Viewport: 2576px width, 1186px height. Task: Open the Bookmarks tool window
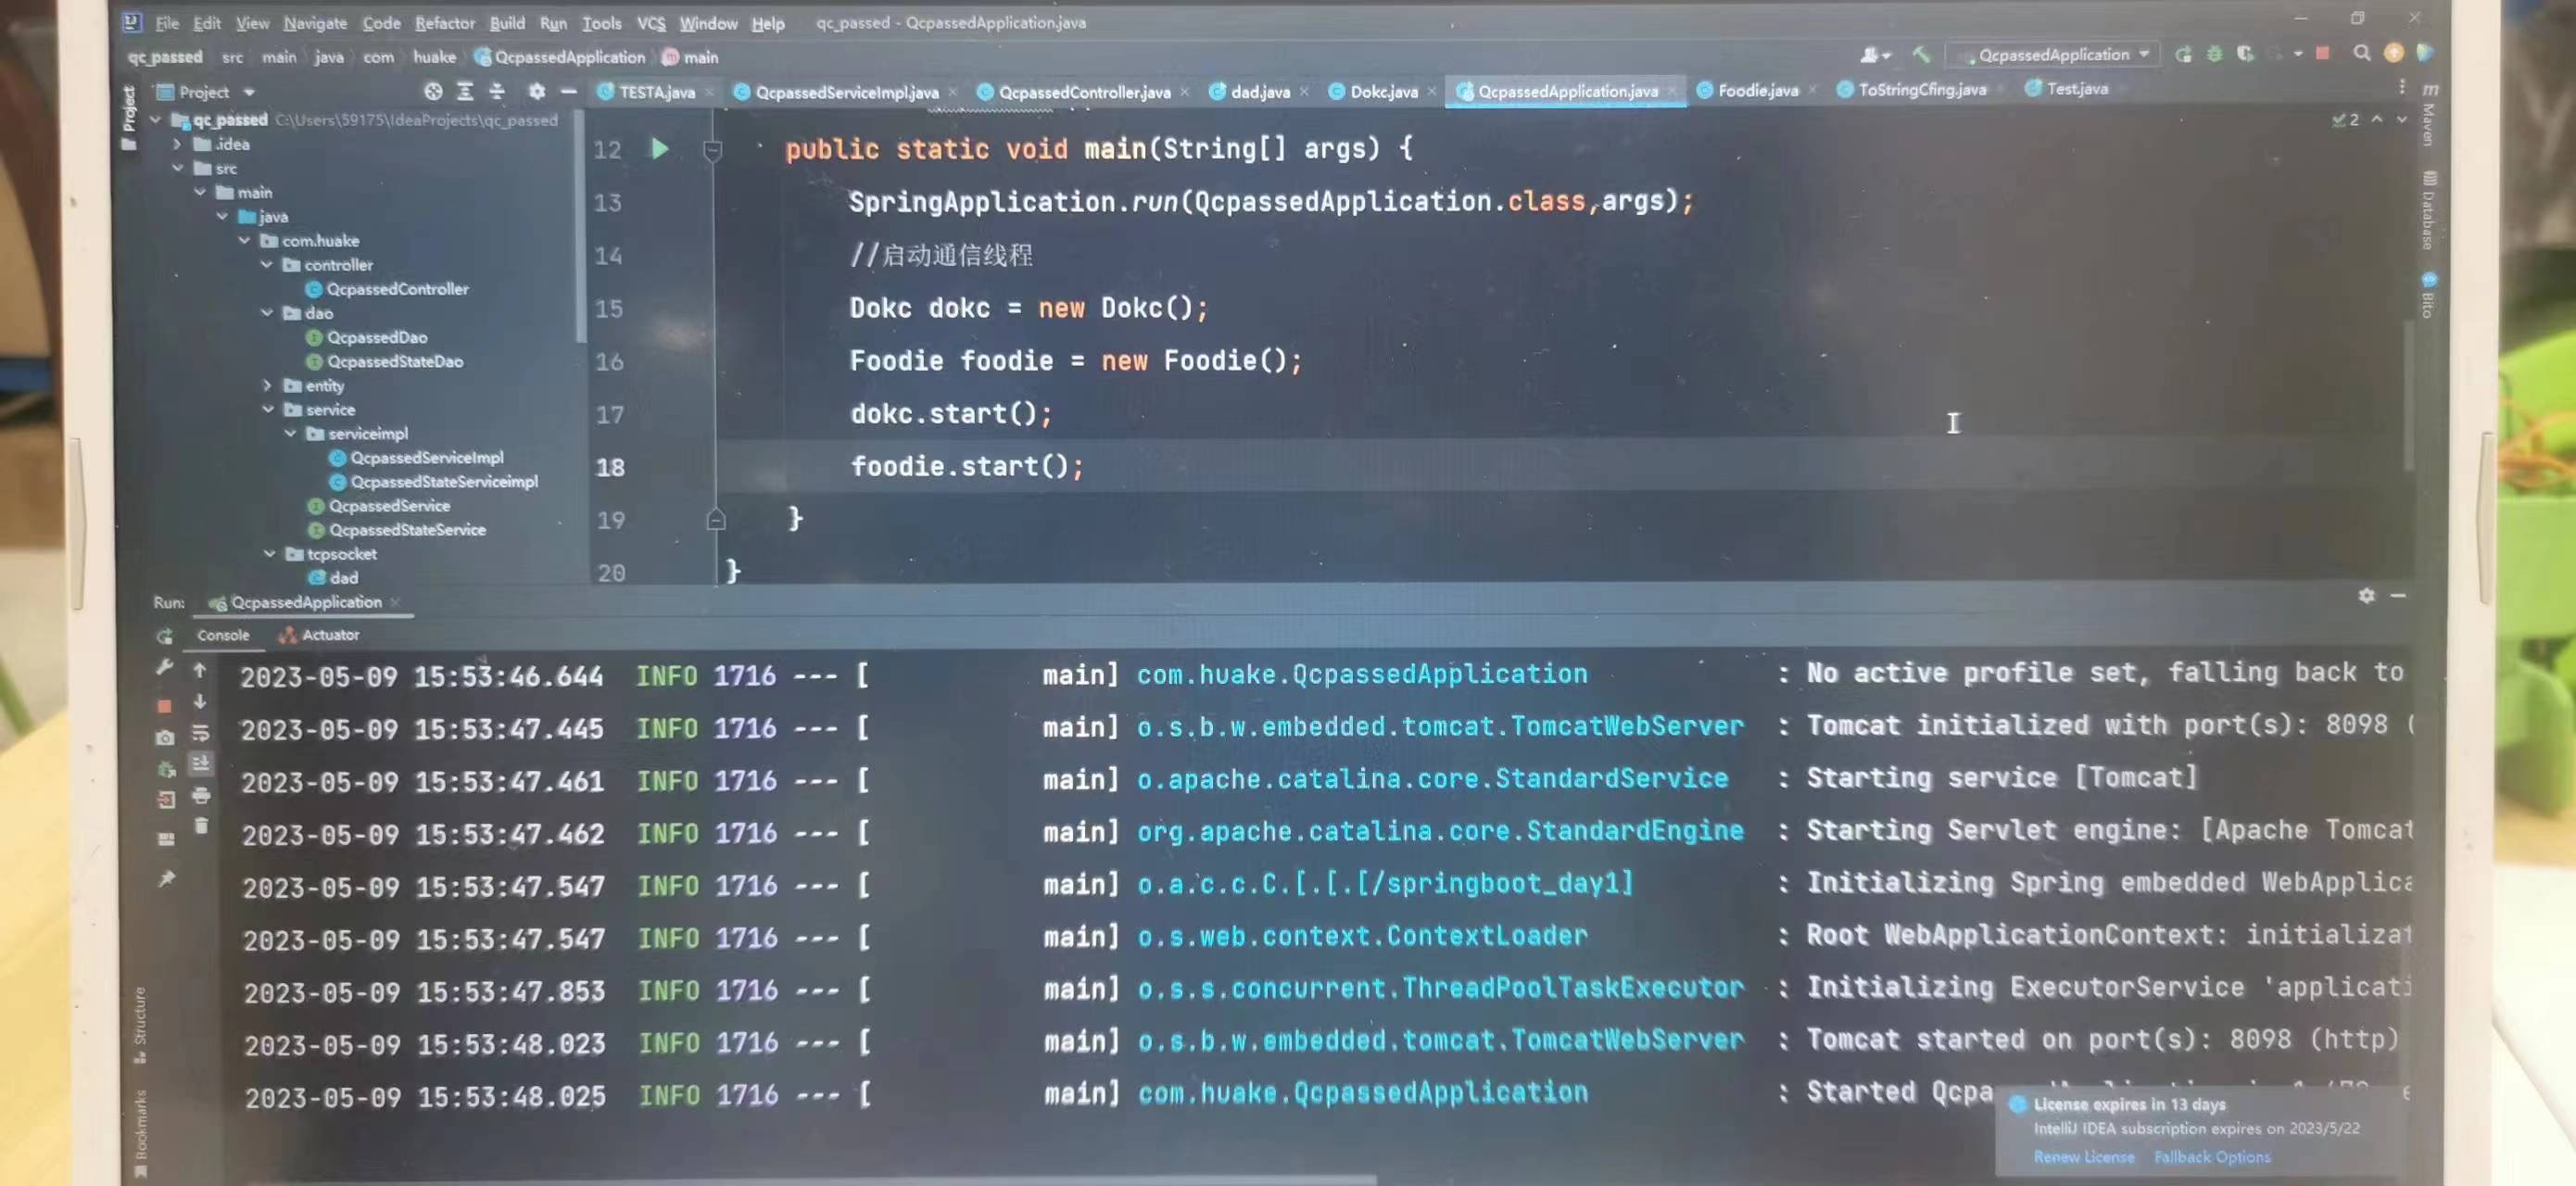(139, 1132)
